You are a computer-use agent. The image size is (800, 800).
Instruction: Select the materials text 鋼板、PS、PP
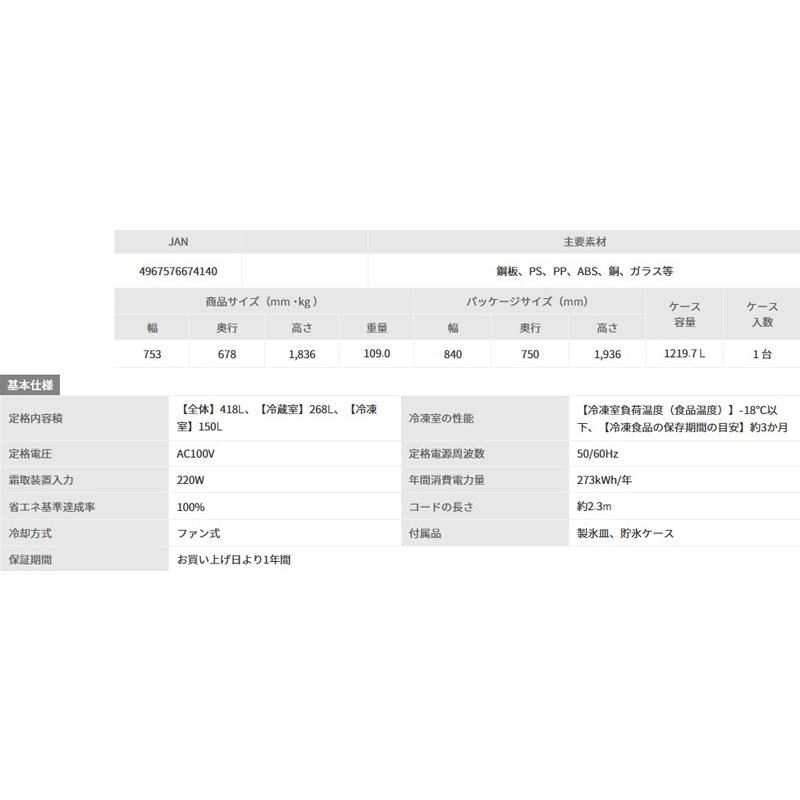click(x=531, y=271)
